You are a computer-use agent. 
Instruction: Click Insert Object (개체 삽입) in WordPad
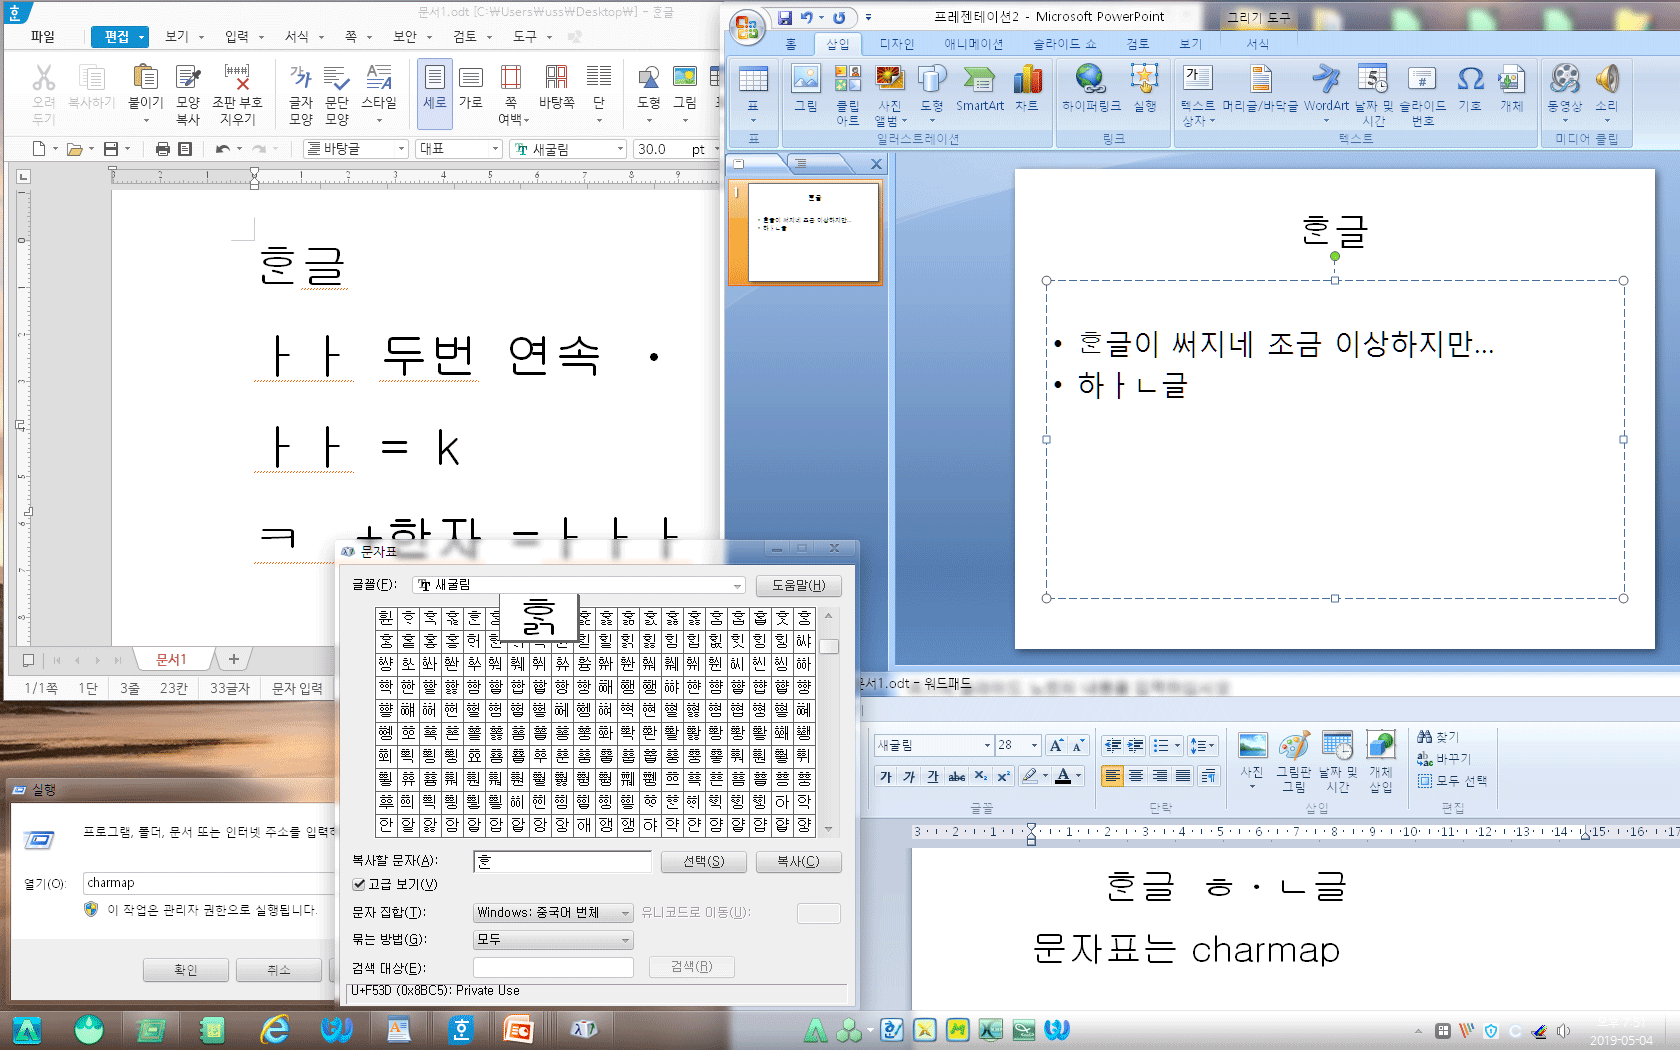(1381, 762)
